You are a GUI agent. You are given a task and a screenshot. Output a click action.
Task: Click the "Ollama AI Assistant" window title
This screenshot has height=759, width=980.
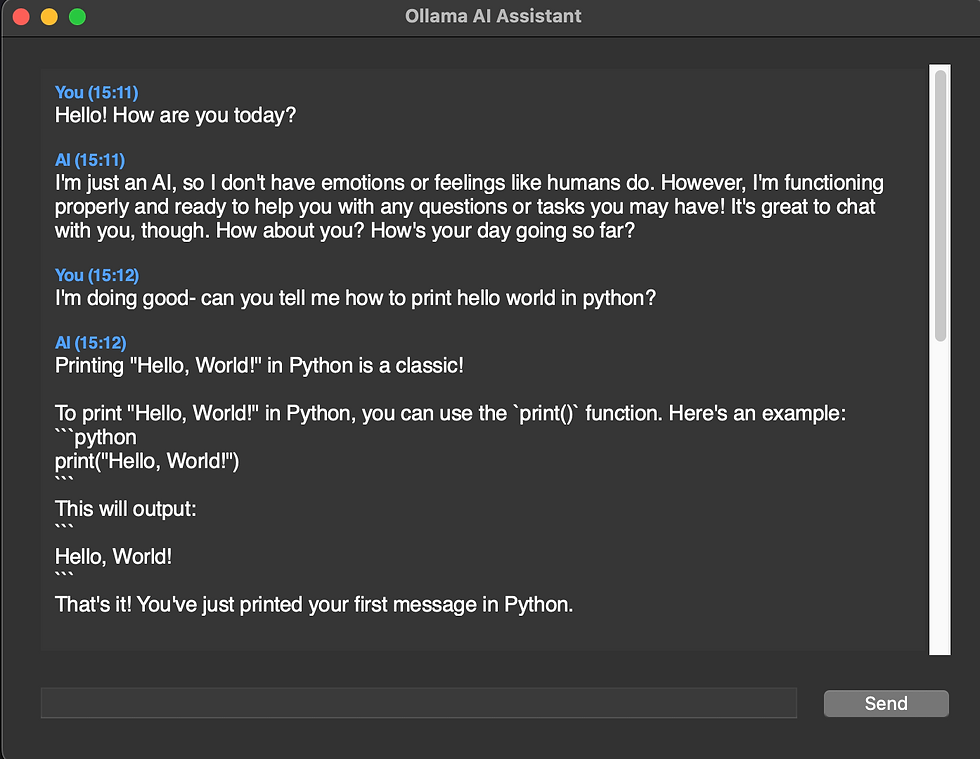[493, 16]
